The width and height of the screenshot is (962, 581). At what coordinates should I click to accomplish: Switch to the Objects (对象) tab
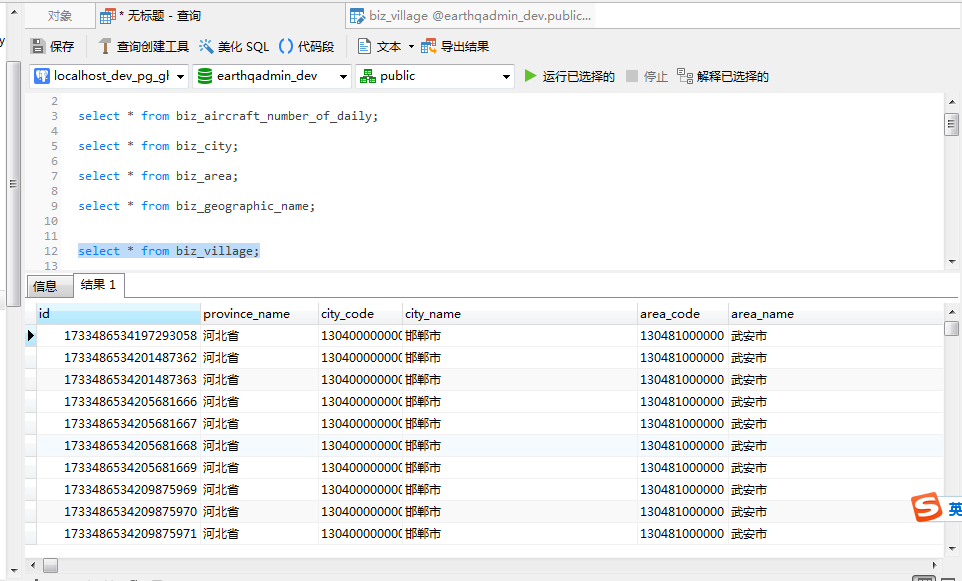(x=60, y=16)
